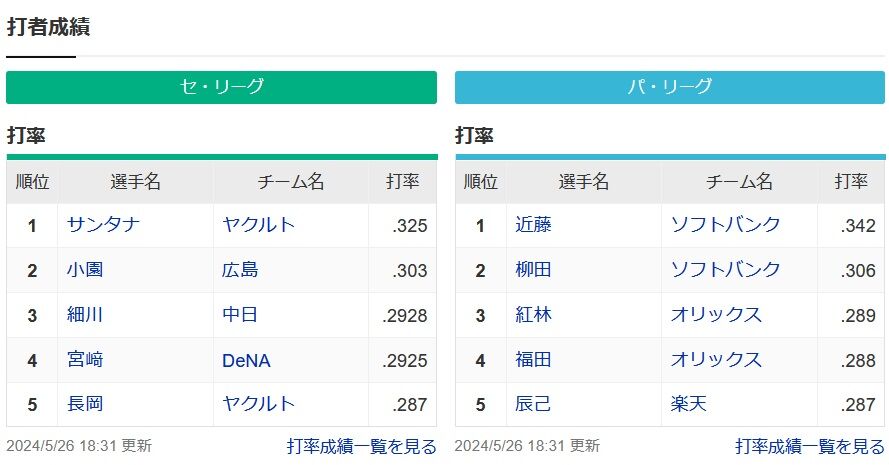Open team link 広島
This screenshot has width=889, height=465.
(x=240, y=270)
